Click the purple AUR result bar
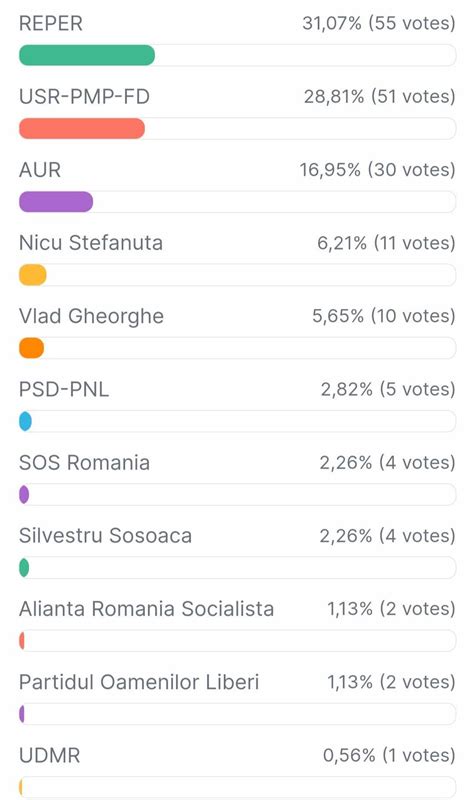Image resolution: width=474 pixels, height=800 pixels. click(56, 202)
